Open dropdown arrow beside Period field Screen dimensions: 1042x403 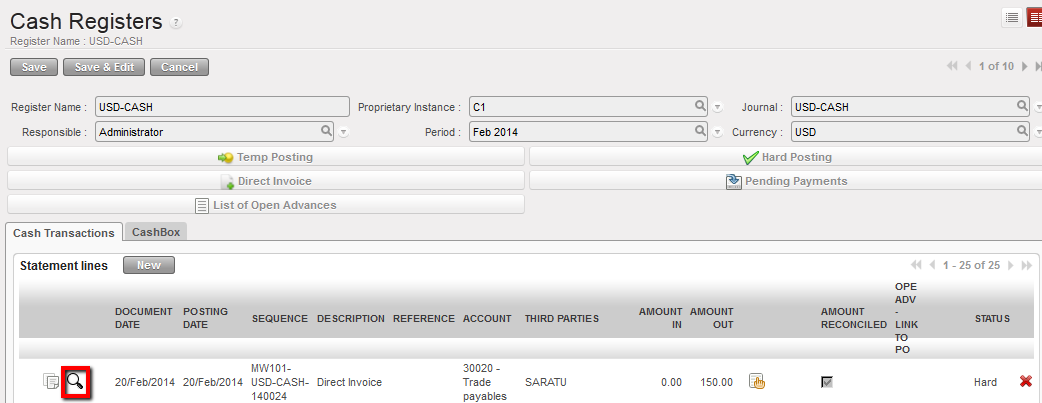[717, 132]
